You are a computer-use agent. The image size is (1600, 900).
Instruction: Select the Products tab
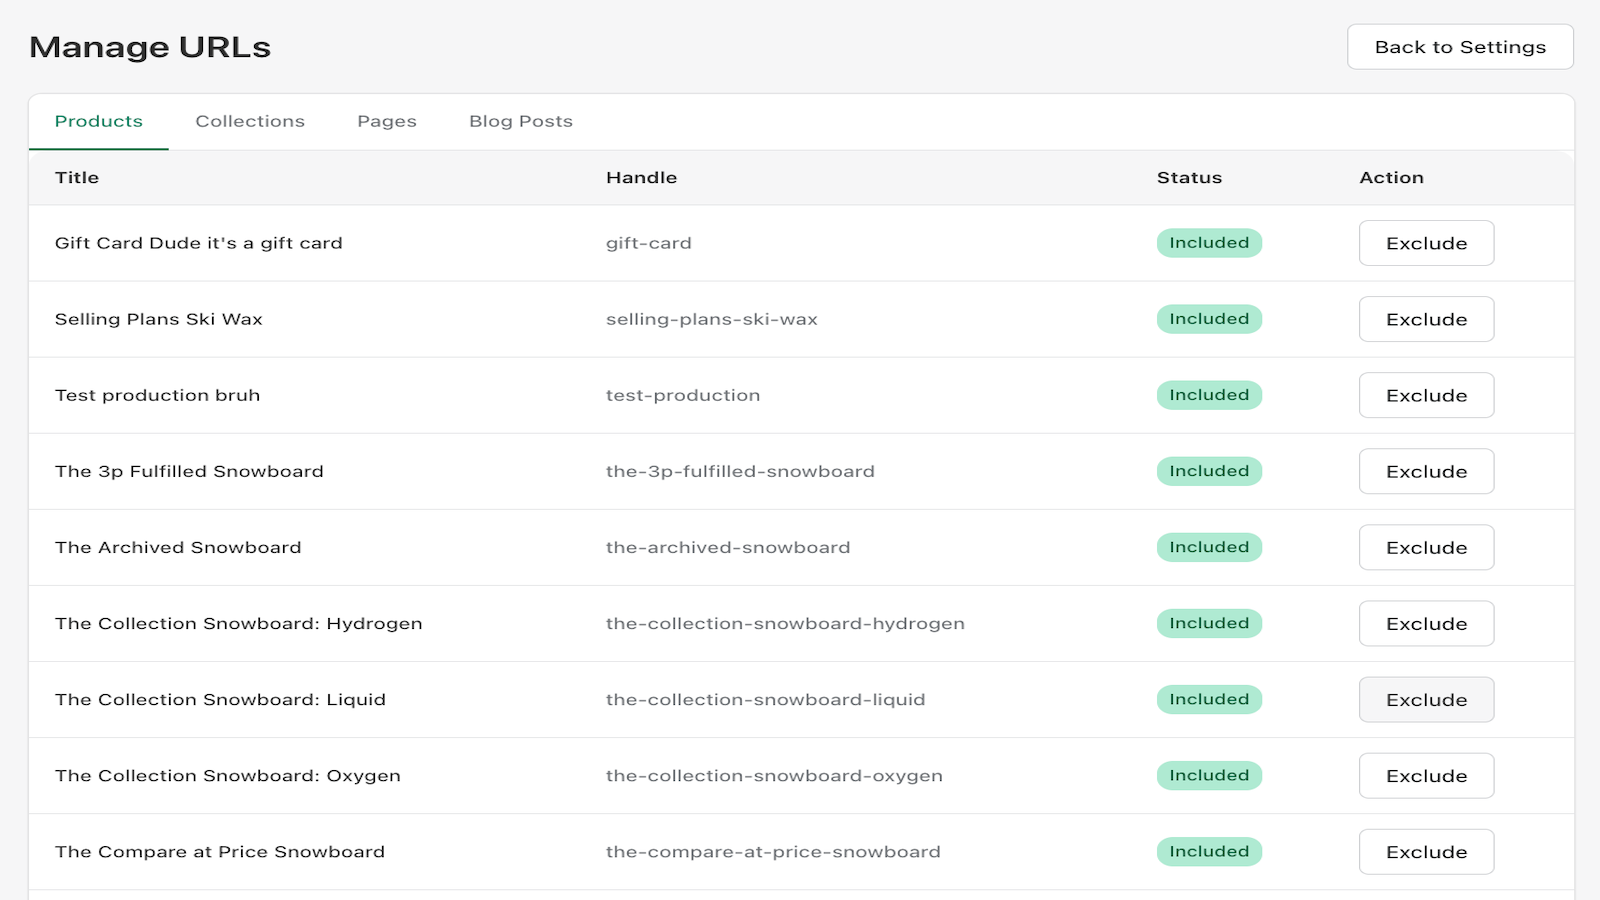click(x=99, y=121)
